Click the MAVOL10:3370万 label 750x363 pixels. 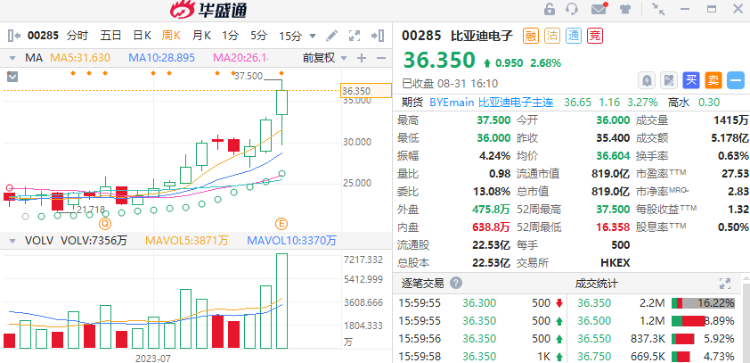[292, 241]
